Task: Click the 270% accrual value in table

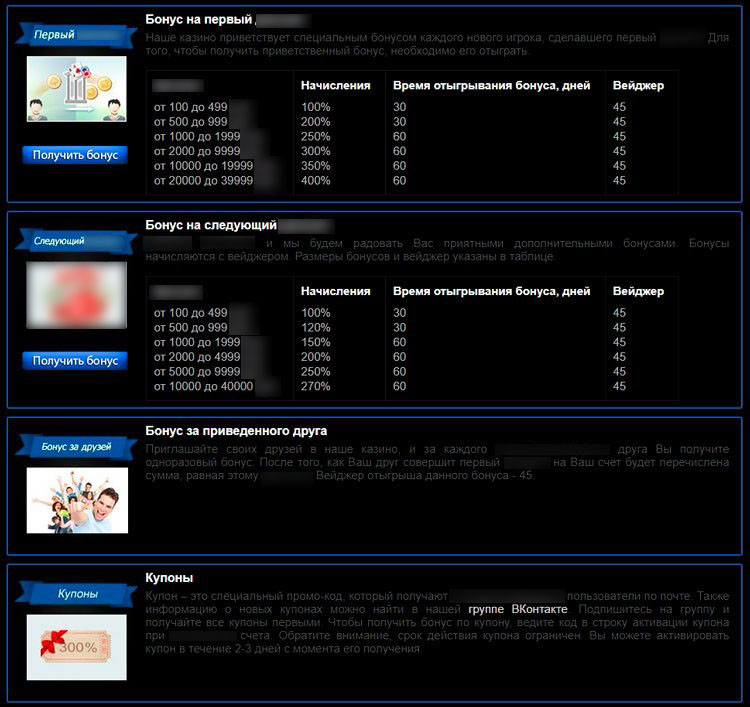Action: [315, 386]
